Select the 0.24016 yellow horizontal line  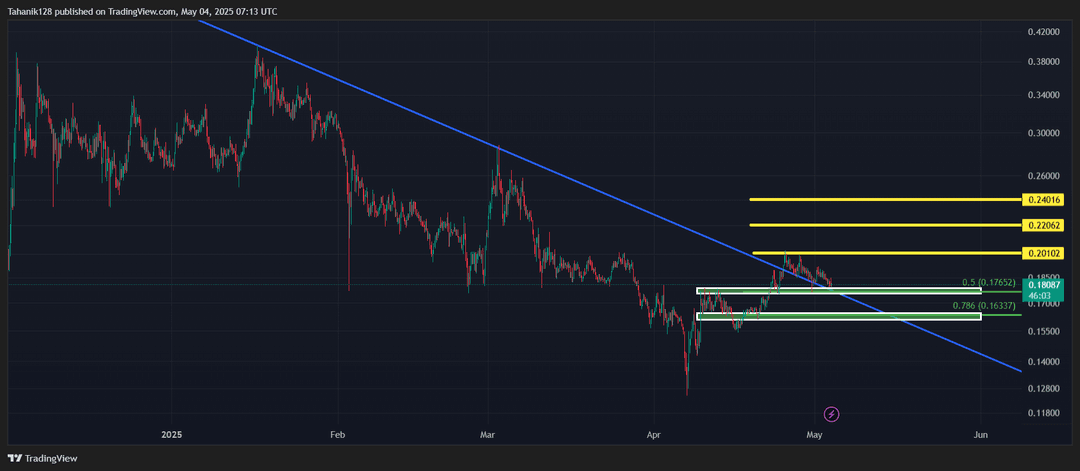(885, 200)
